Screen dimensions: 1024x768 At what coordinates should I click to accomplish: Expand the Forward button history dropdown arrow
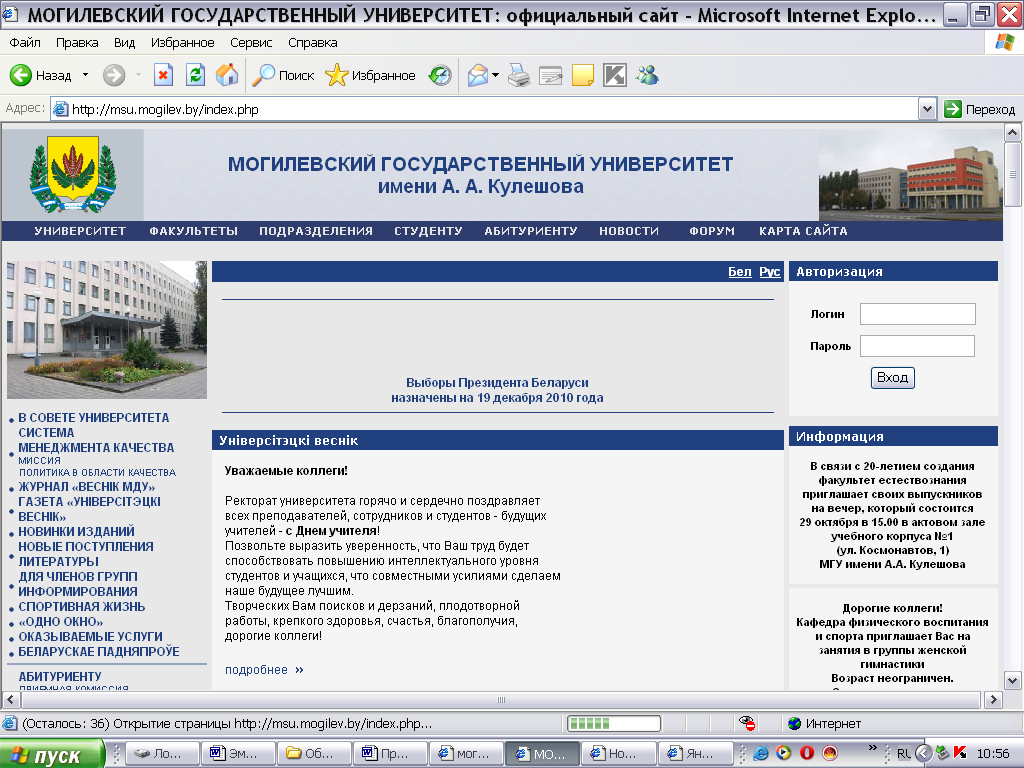[x=138, y=75]
